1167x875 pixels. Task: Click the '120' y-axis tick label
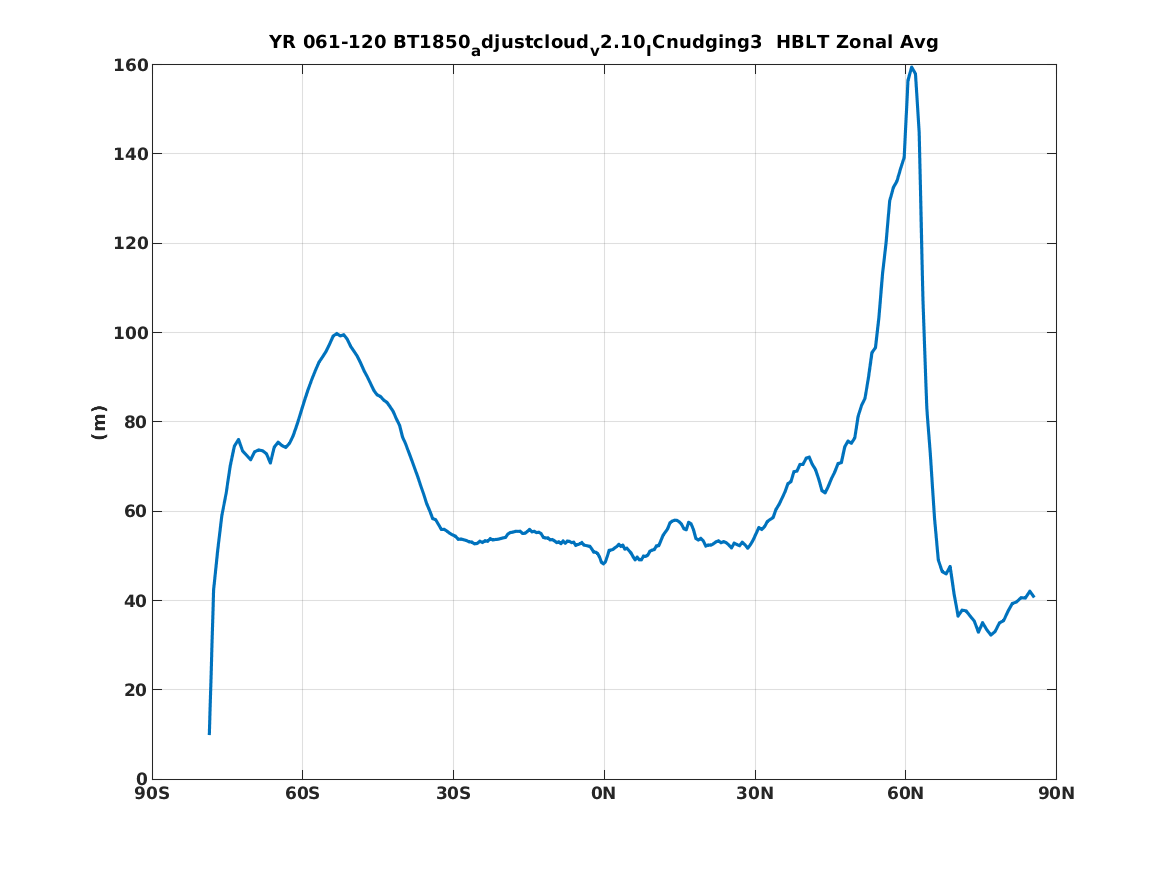130,243
